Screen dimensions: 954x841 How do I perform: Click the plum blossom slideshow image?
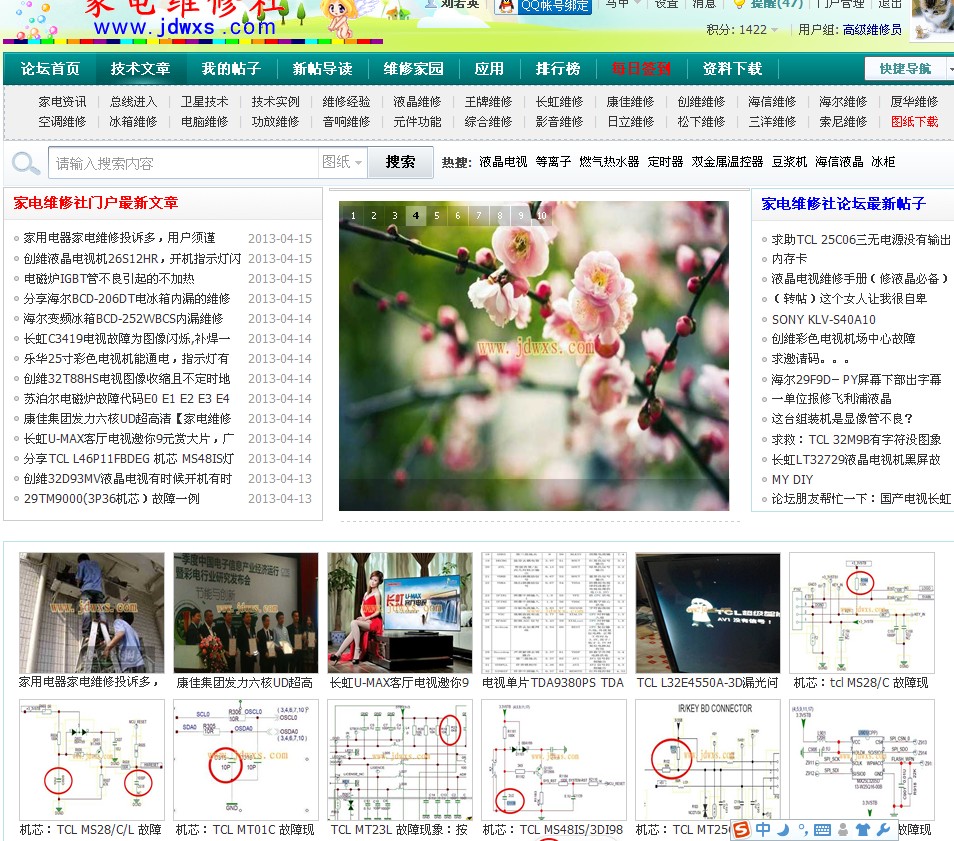point(534,356)
